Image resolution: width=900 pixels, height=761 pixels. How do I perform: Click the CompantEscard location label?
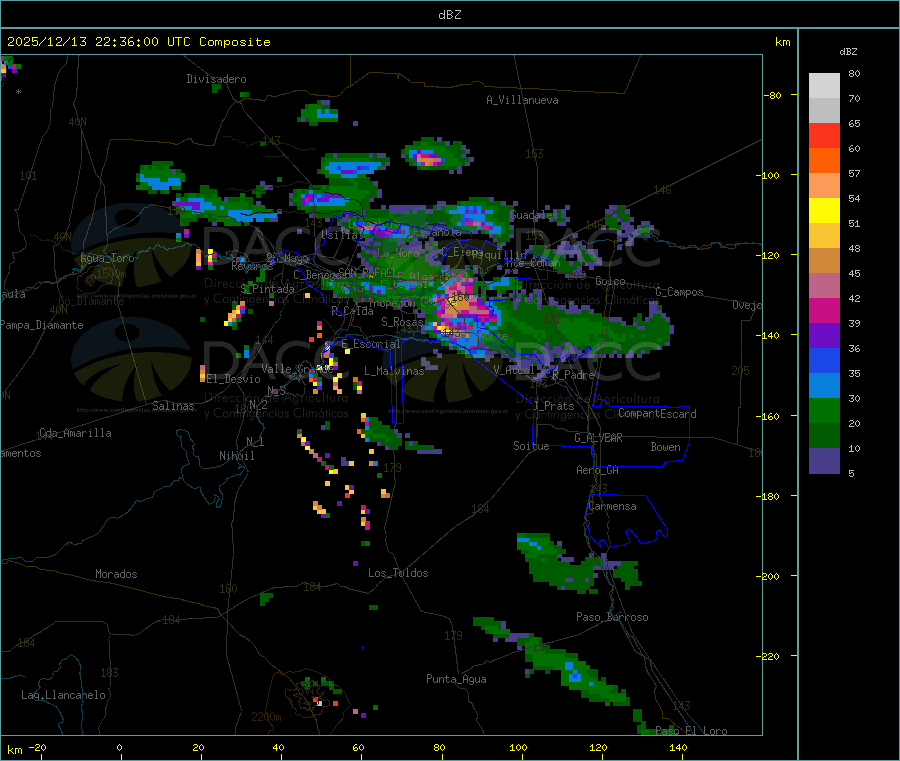[657, 414]
